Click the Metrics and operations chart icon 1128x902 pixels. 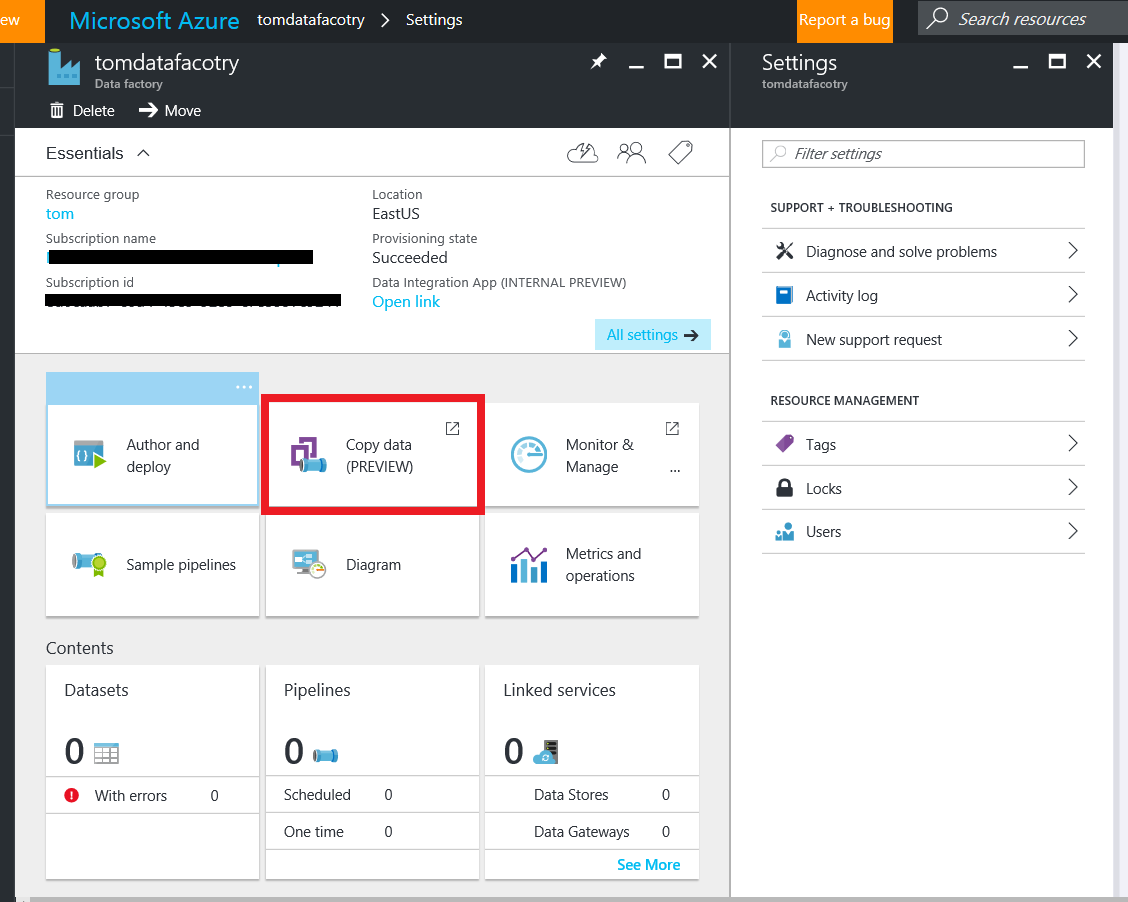click(x=529, y=565)
